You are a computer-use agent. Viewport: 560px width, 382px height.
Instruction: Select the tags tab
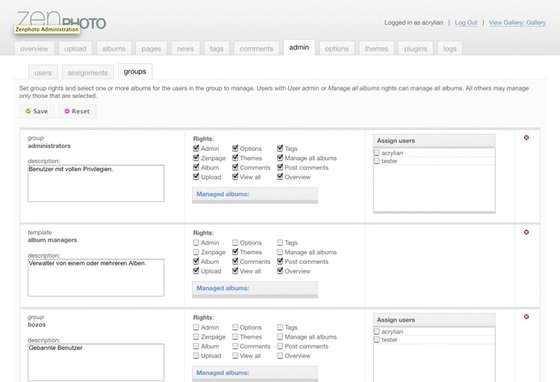[216, 49]
